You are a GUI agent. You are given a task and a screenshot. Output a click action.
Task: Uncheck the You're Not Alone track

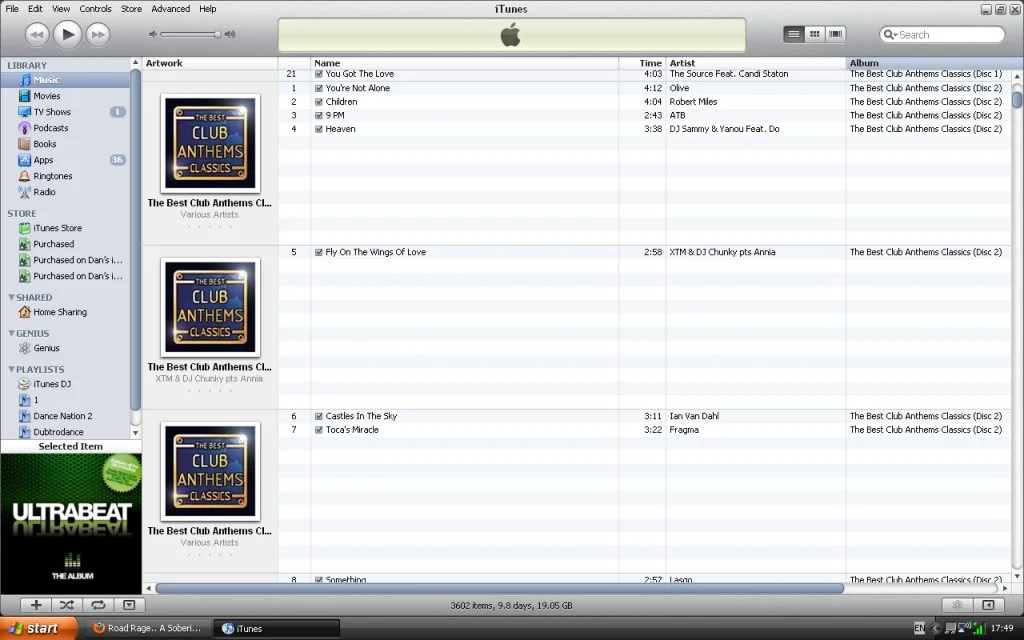tap(319, 88)
